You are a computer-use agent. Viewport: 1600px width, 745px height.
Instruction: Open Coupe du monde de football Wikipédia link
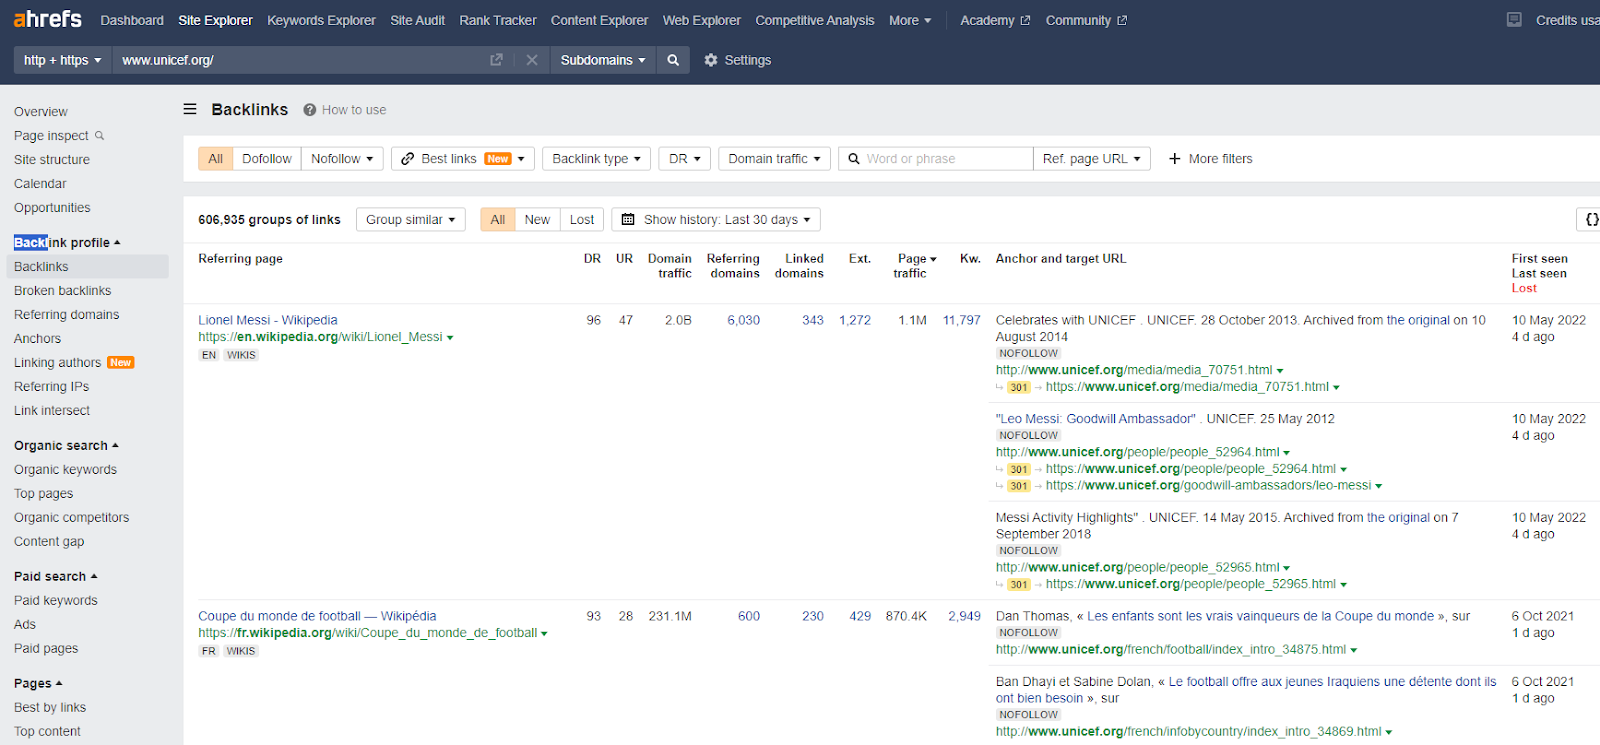click(317, 616)
